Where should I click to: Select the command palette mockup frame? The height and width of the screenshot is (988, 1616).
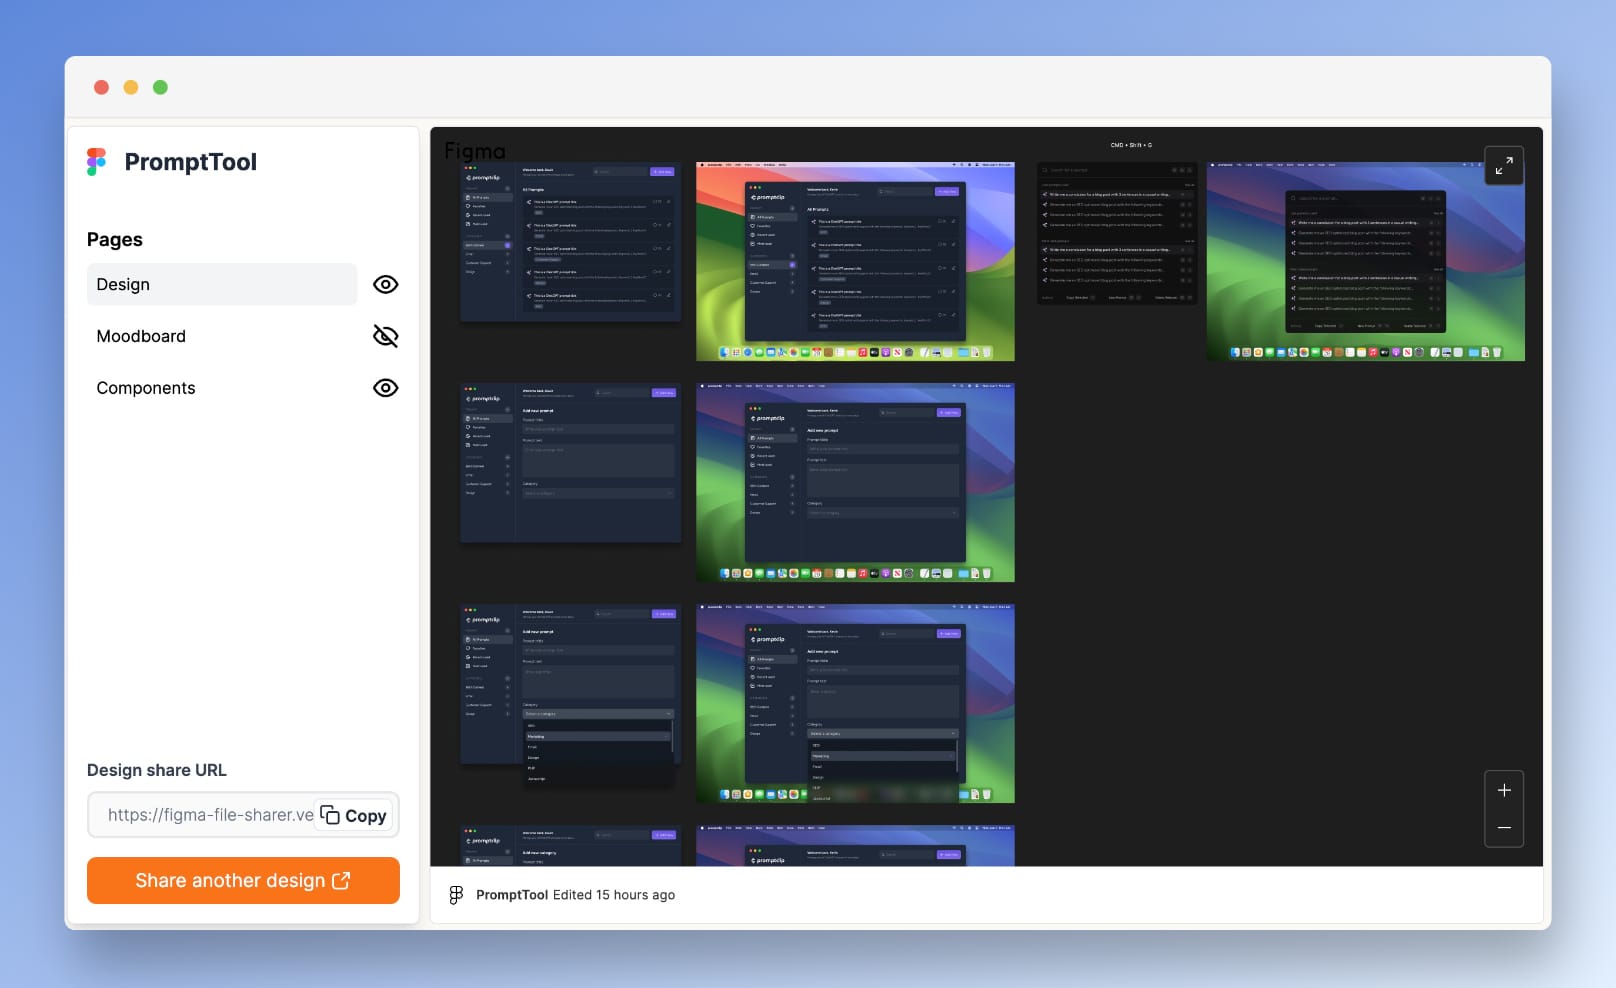pos(1117,234)
